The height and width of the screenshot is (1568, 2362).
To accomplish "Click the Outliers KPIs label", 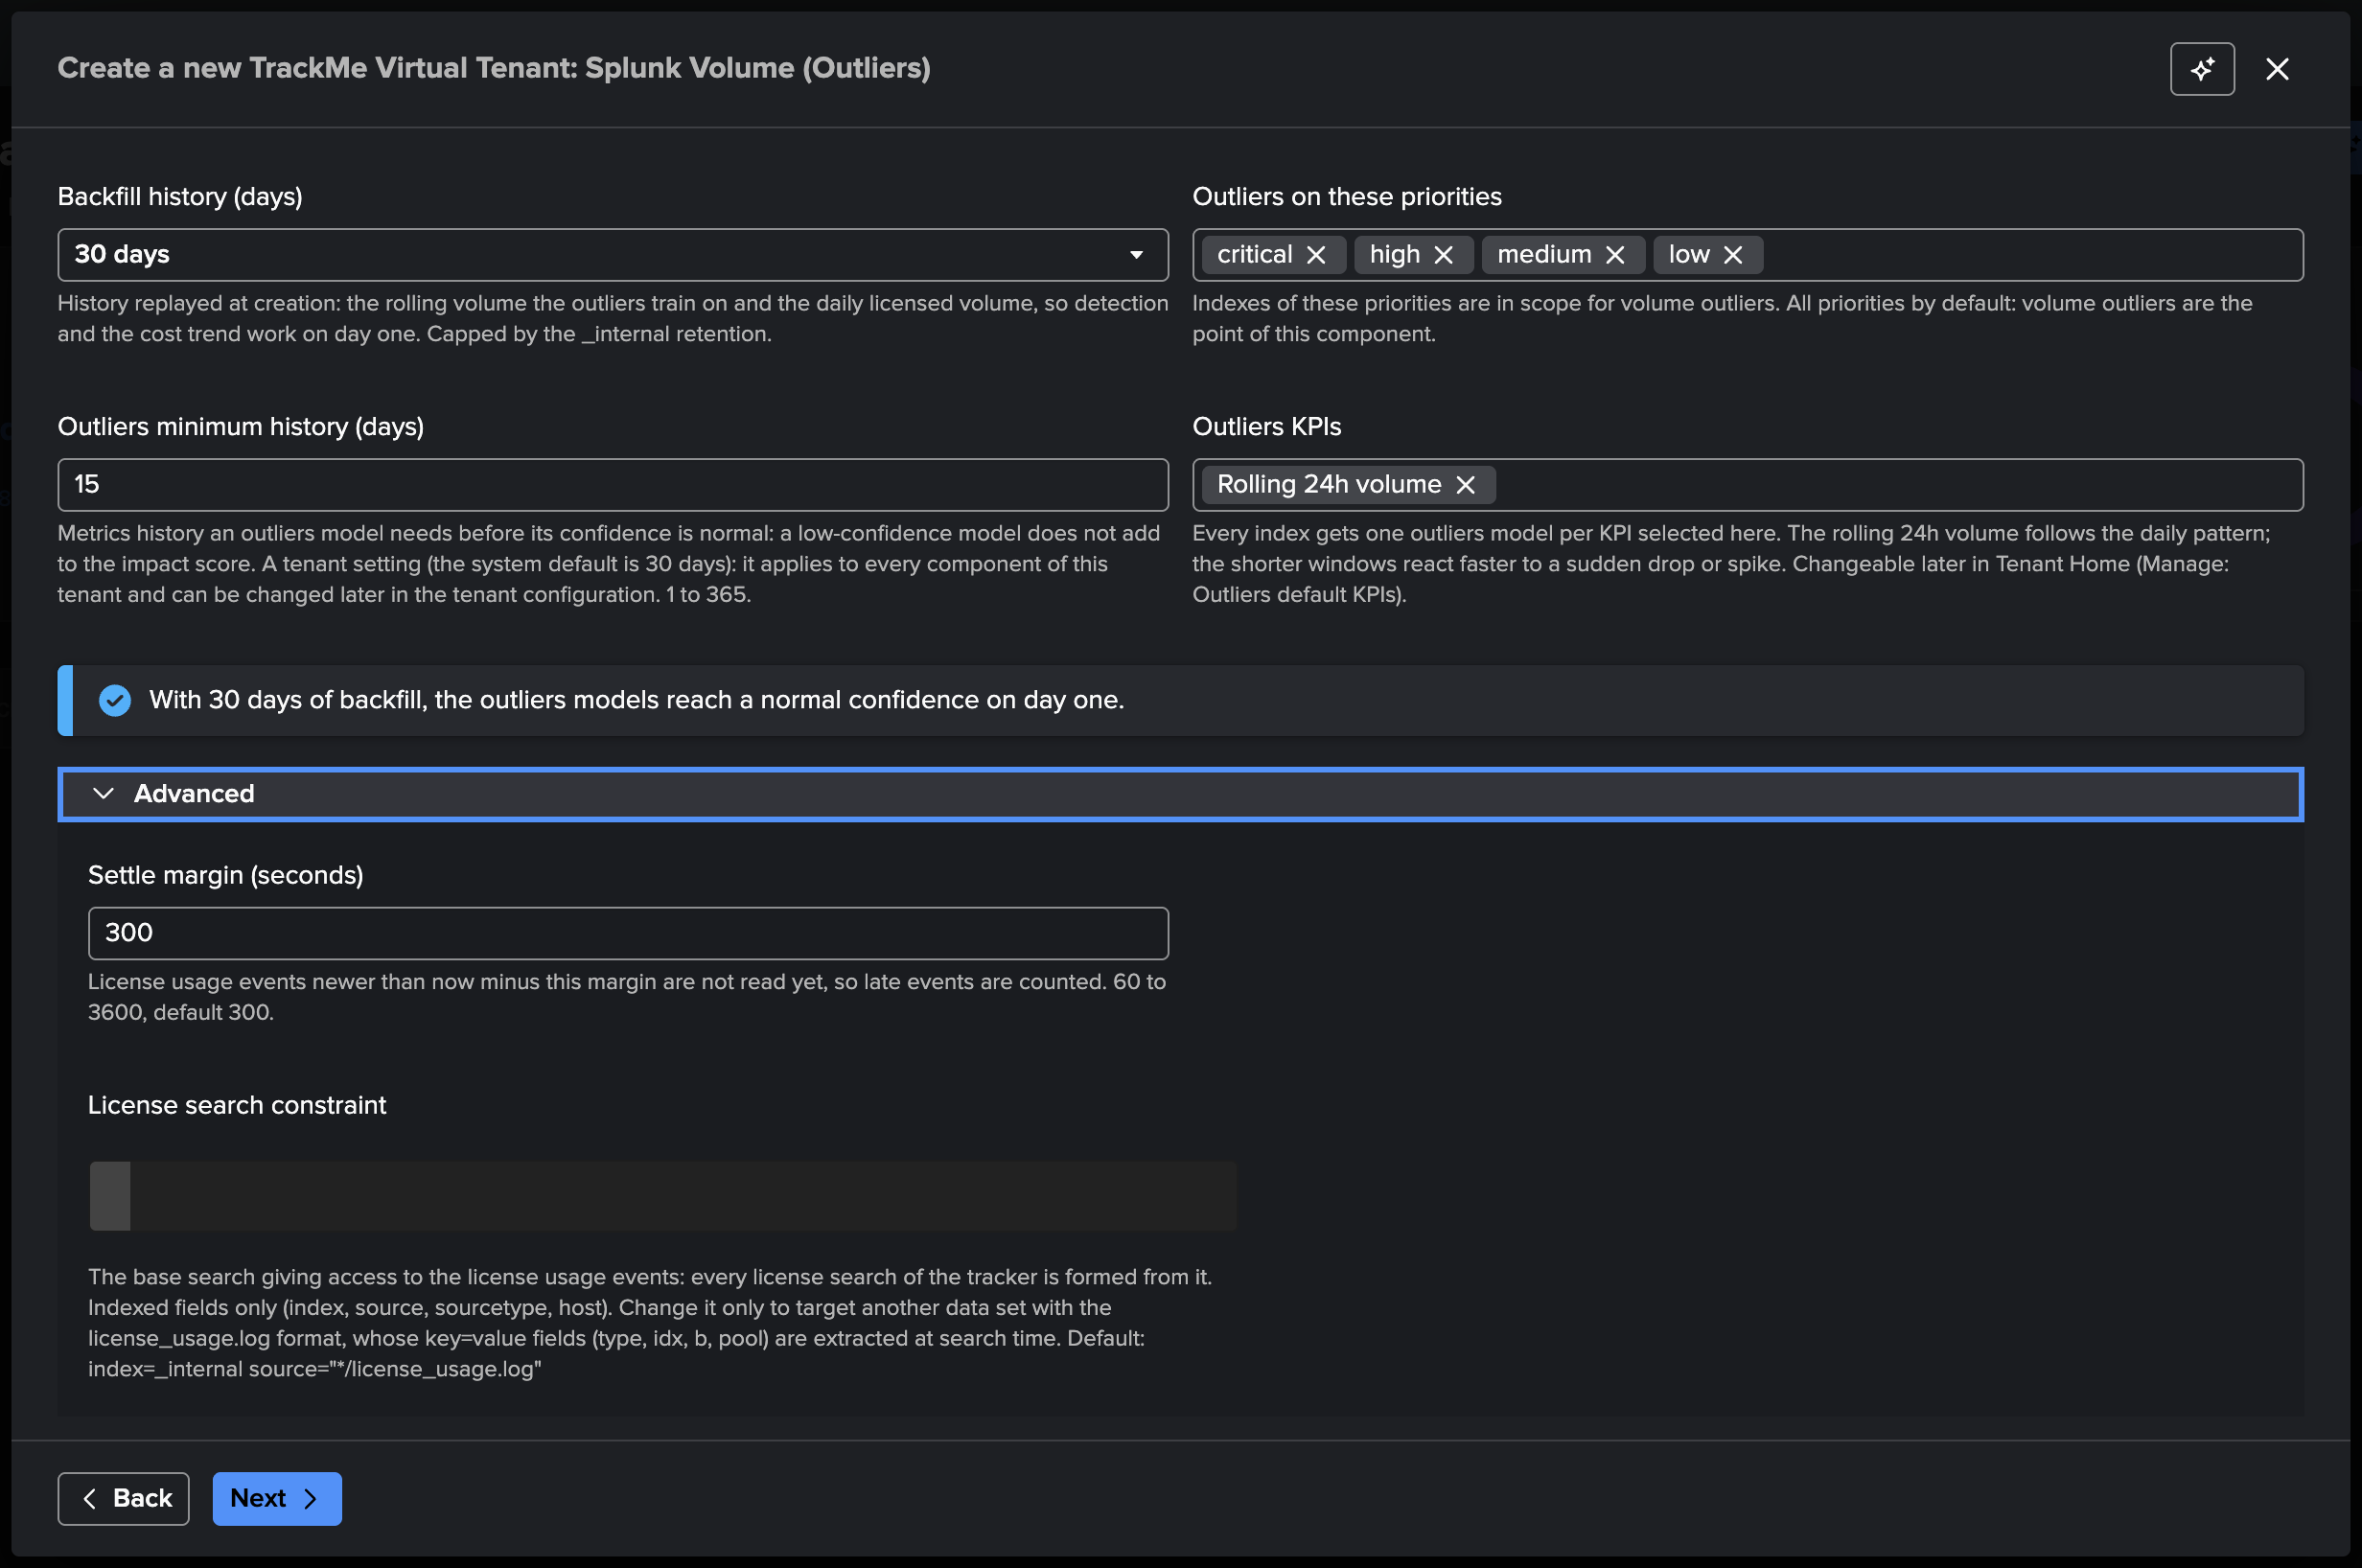I will pos(1267,427).
